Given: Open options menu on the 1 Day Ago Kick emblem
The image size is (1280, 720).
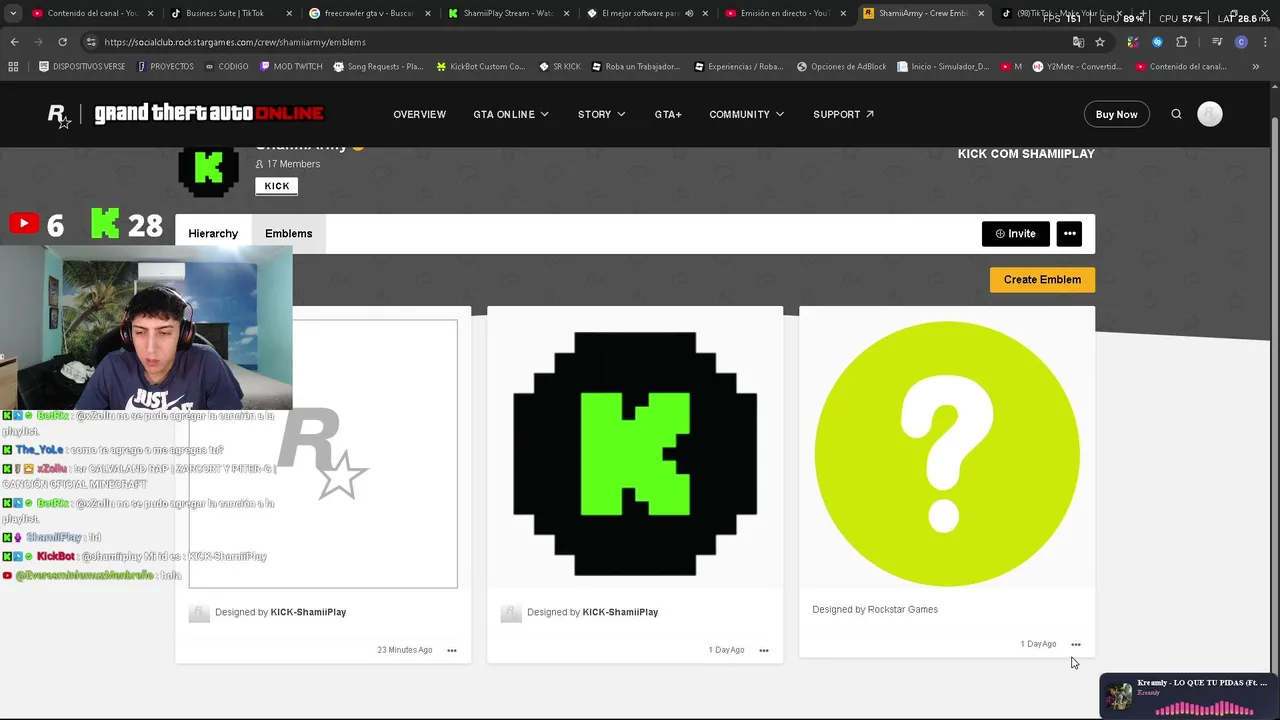Looking at the screenshot, I should (764, 650).
